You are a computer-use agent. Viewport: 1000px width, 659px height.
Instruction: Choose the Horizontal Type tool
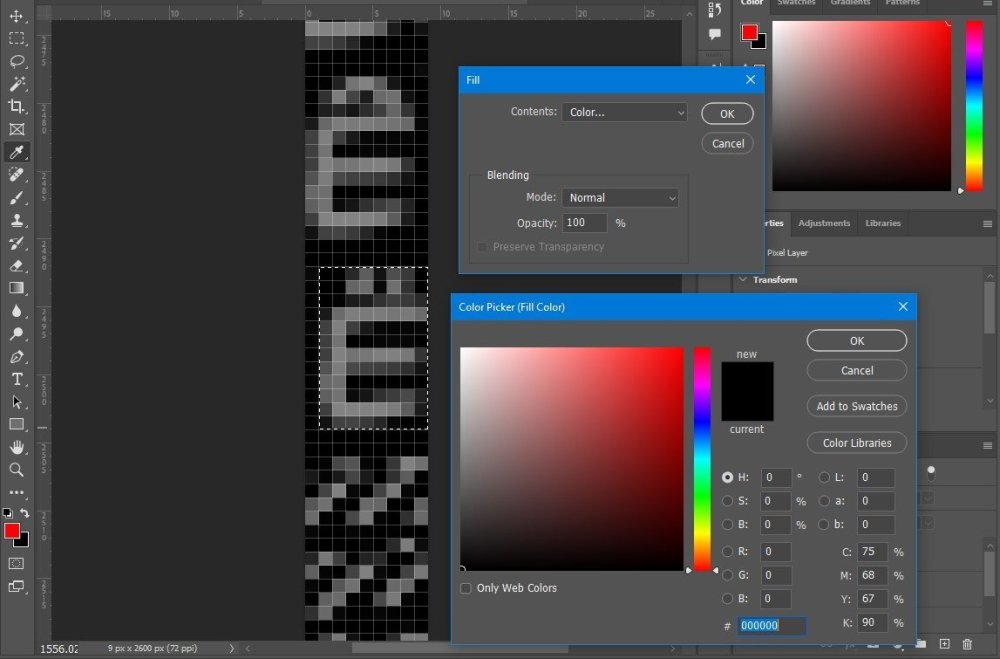(16, 379)
